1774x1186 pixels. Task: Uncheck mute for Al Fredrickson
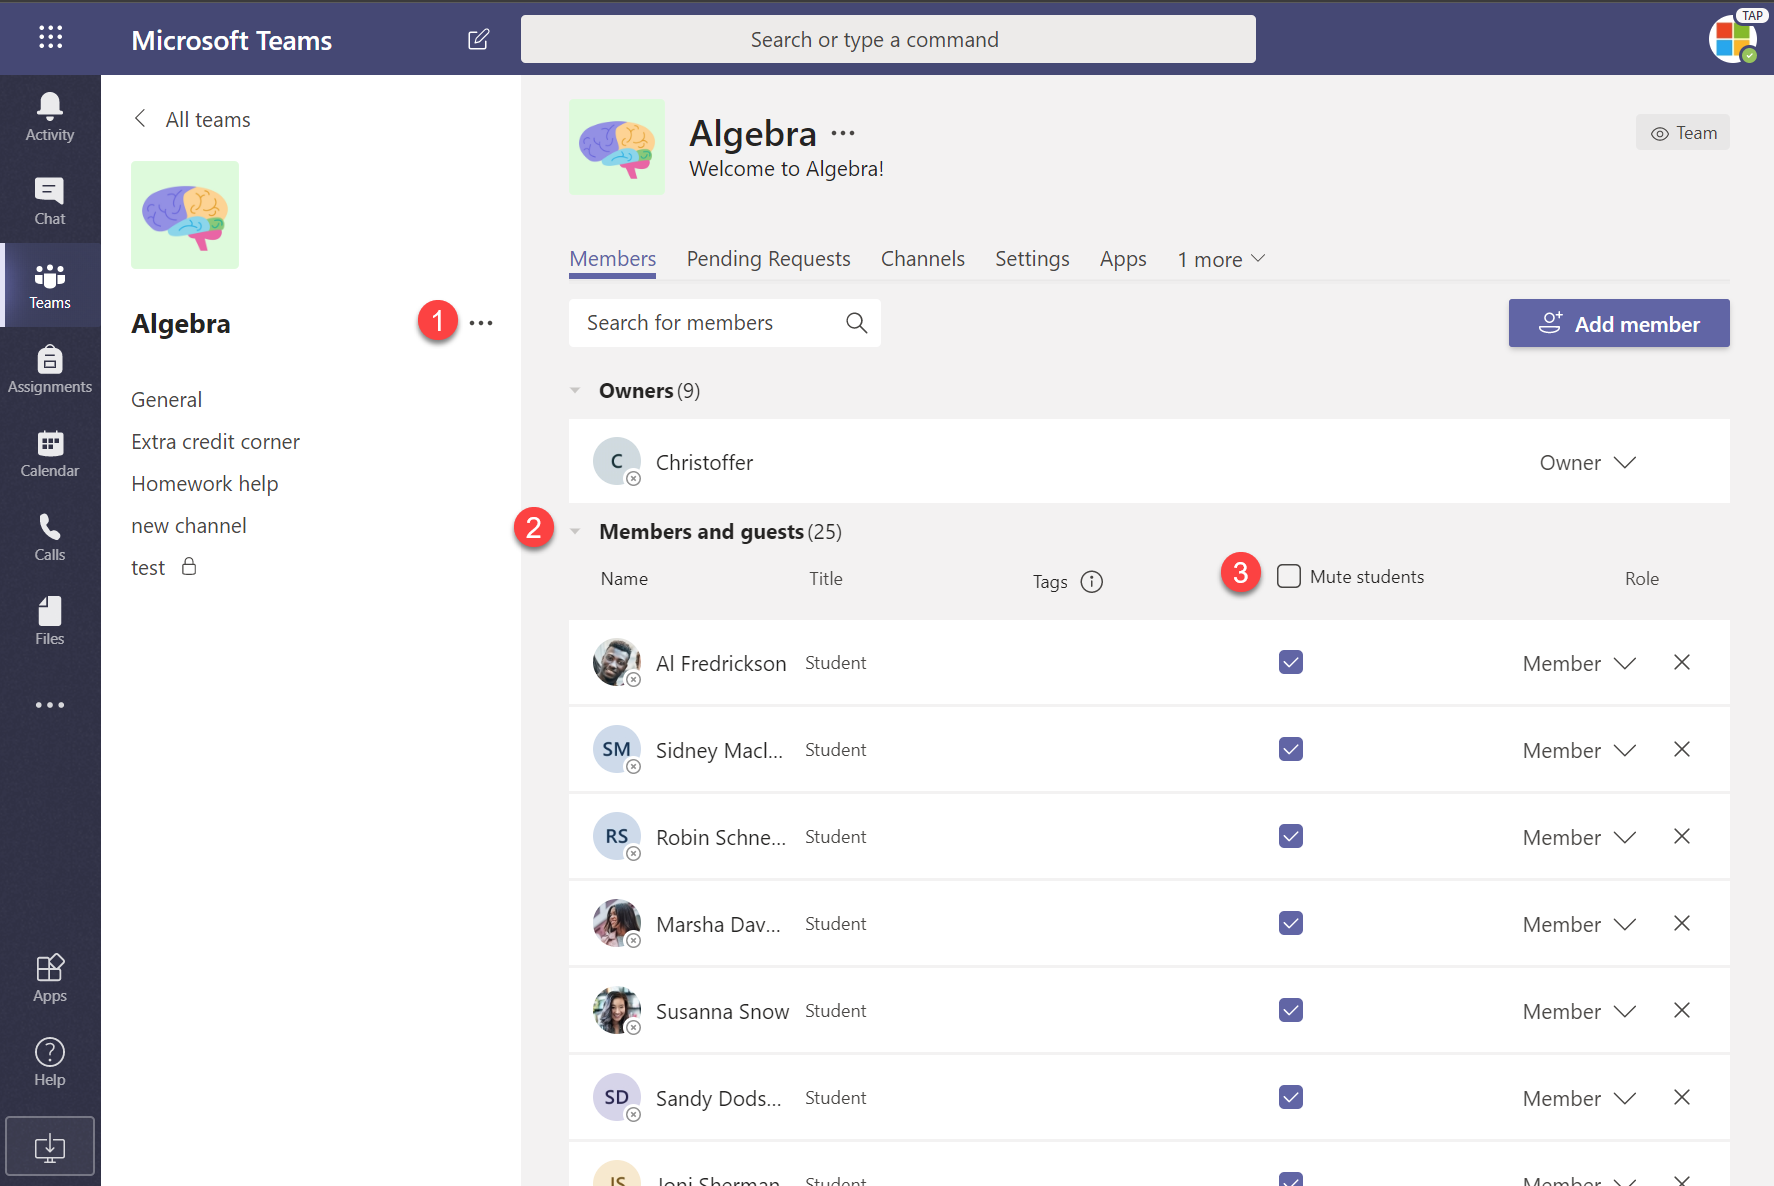pyautogui.click(x=1290, y=663)
